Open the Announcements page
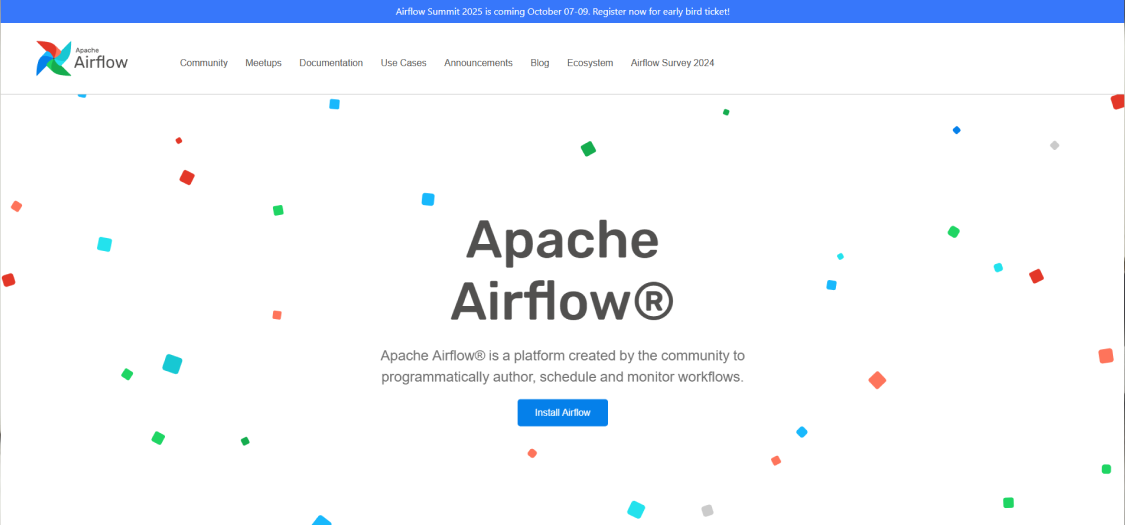The width and height of the screenshot is (1125, 525). [x=478, y=63]
